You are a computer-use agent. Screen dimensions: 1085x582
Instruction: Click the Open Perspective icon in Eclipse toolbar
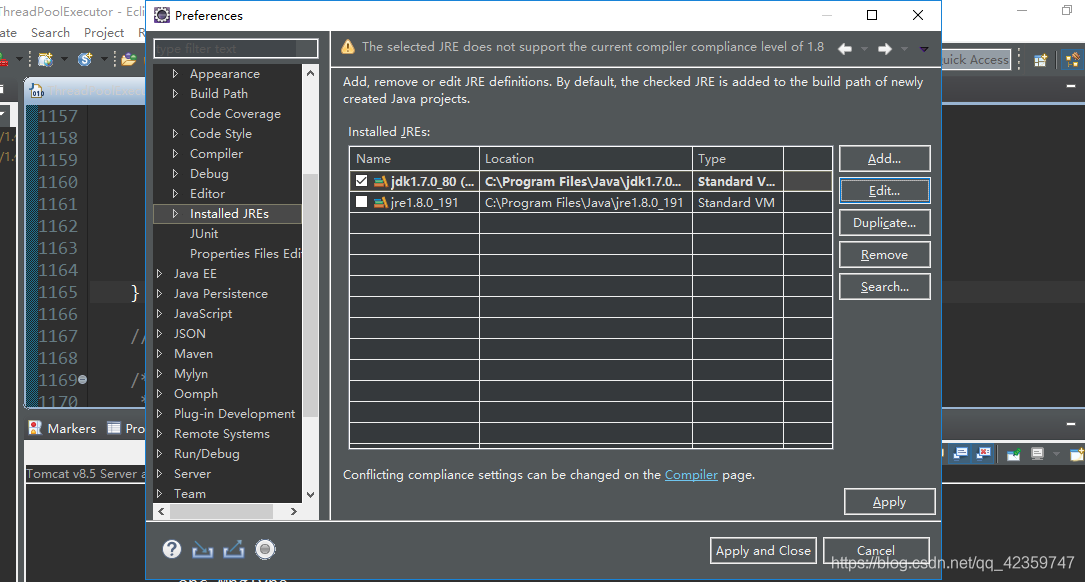point(1040,60)
